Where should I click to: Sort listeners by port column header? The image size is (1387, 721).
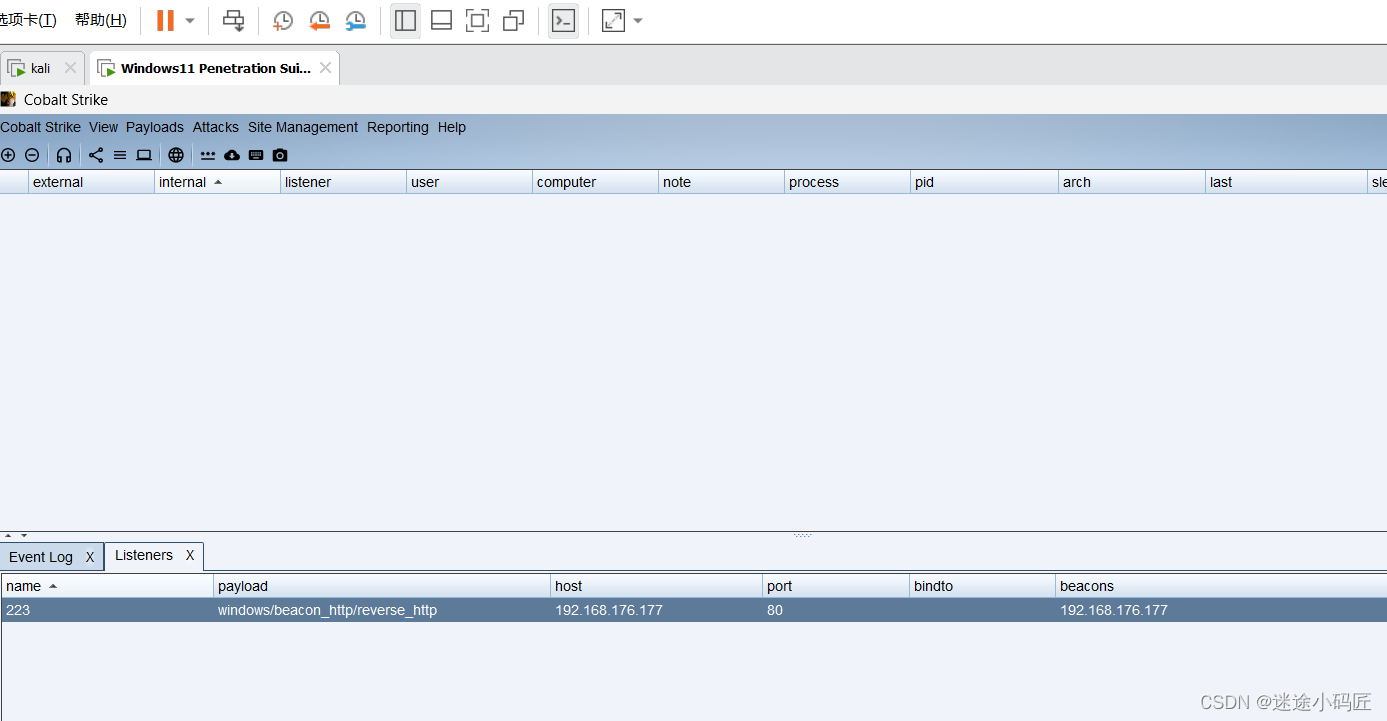click(836, 586)
